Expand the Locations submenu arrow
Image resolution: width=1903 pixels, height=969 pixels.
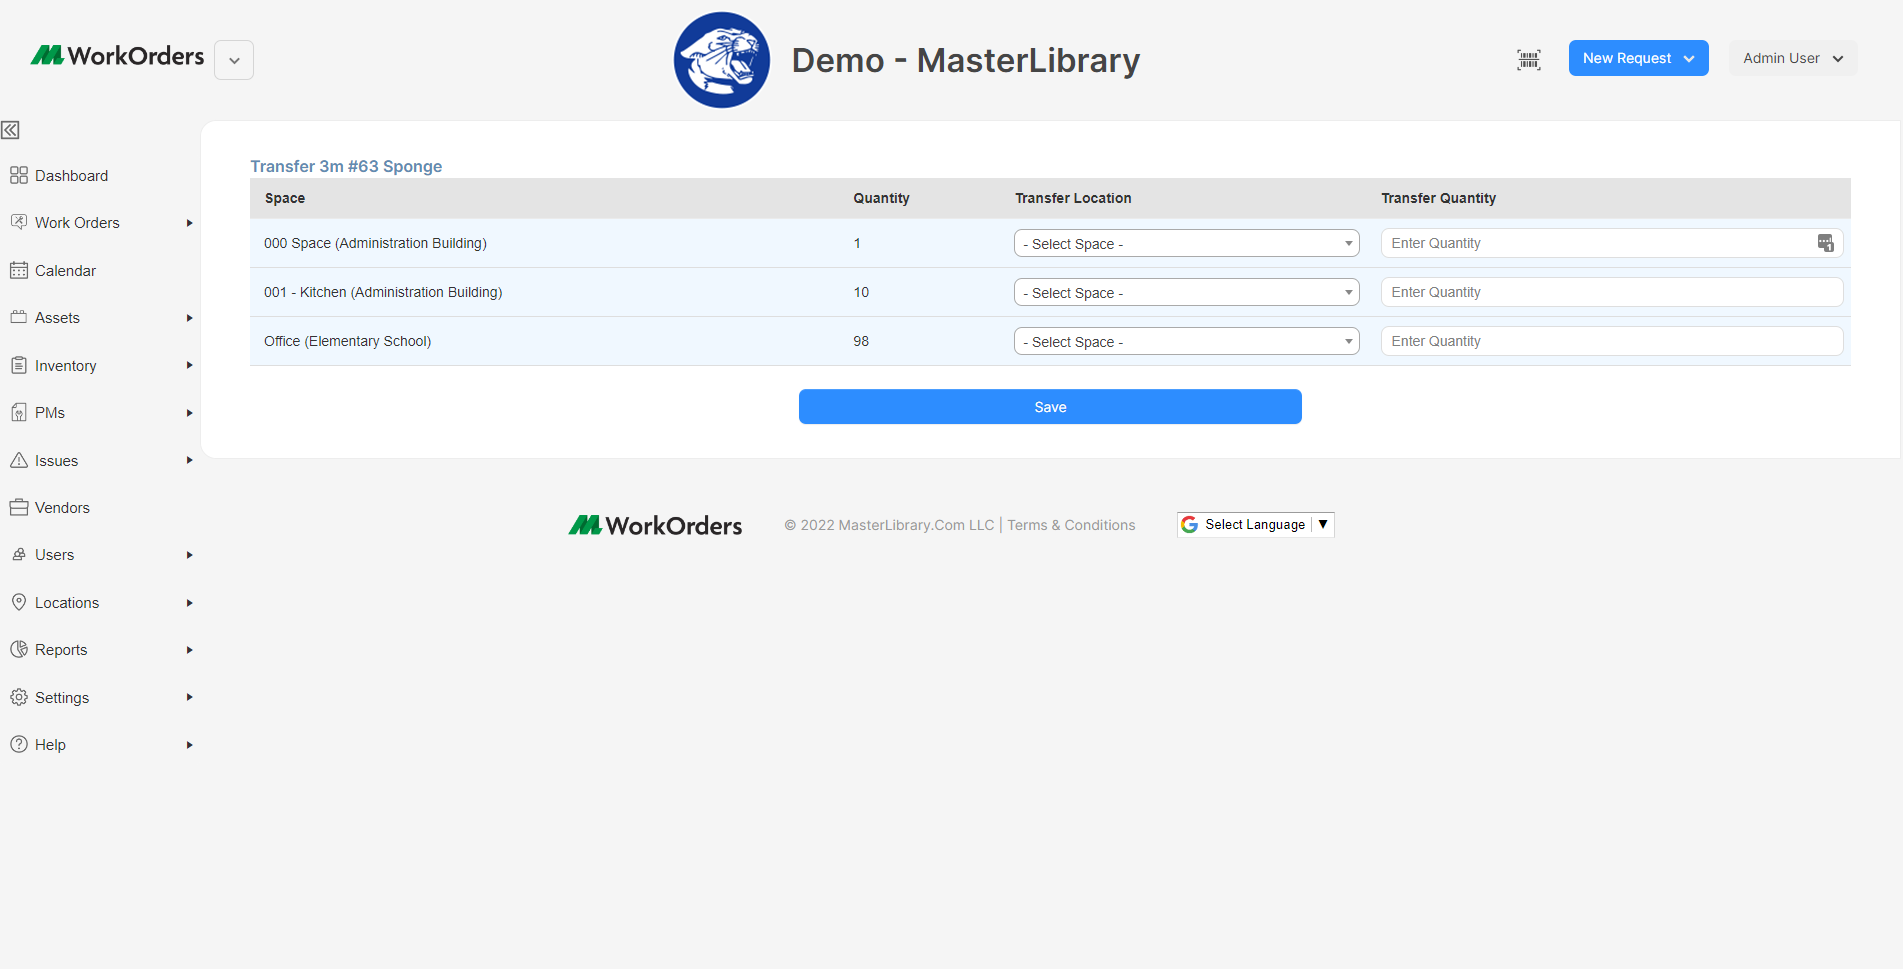[x=189, y=603]
